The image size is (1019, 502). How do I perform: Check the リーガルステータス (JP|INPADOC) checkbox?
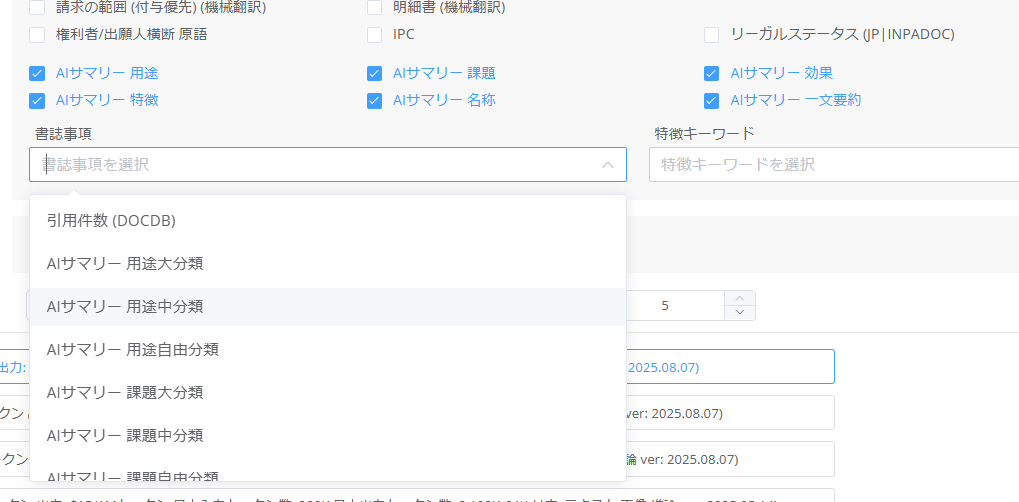coord(711,35)
